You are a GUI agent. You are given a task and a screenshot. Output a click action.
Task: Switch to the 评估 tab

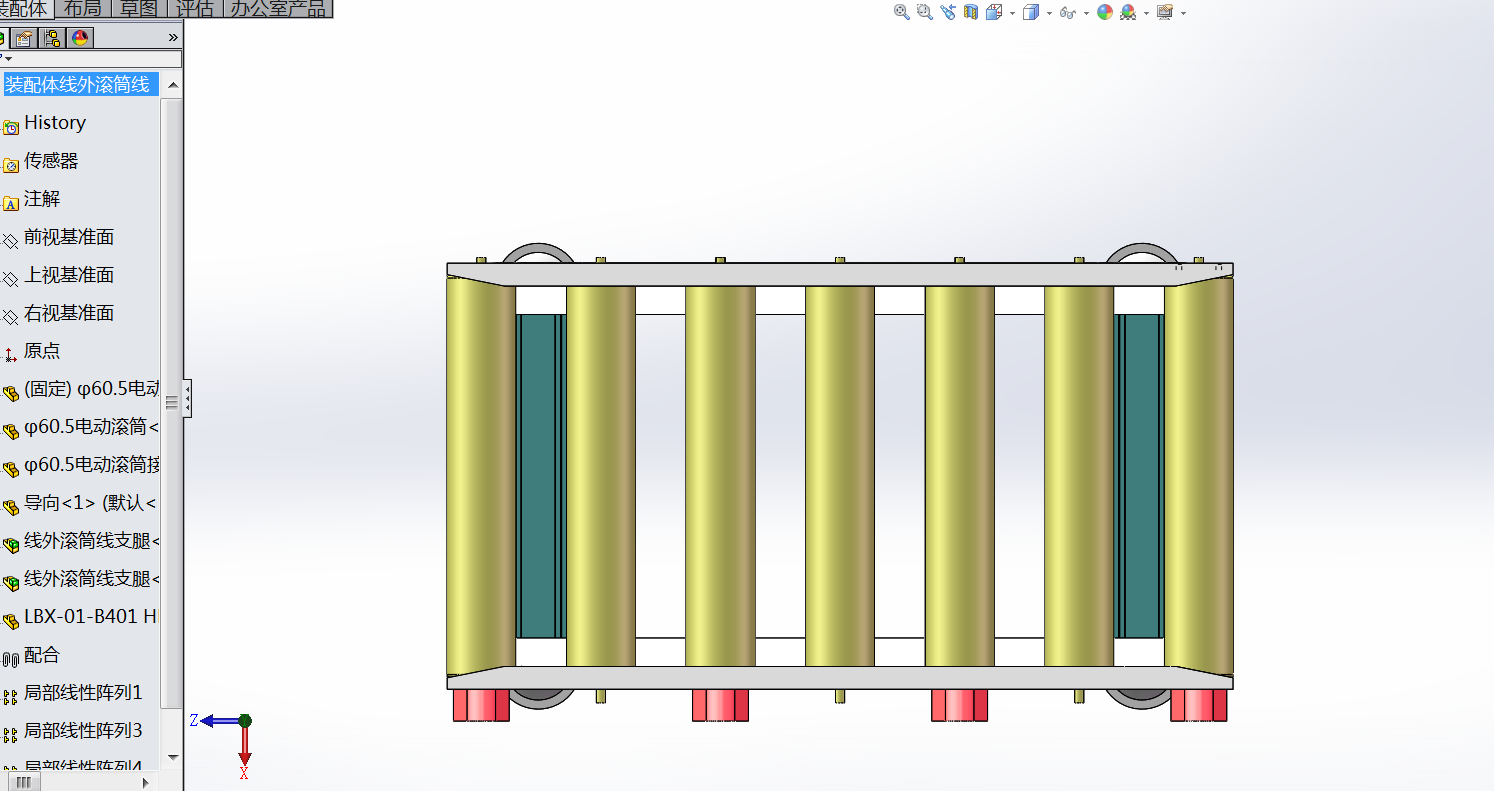pos(195,9)
